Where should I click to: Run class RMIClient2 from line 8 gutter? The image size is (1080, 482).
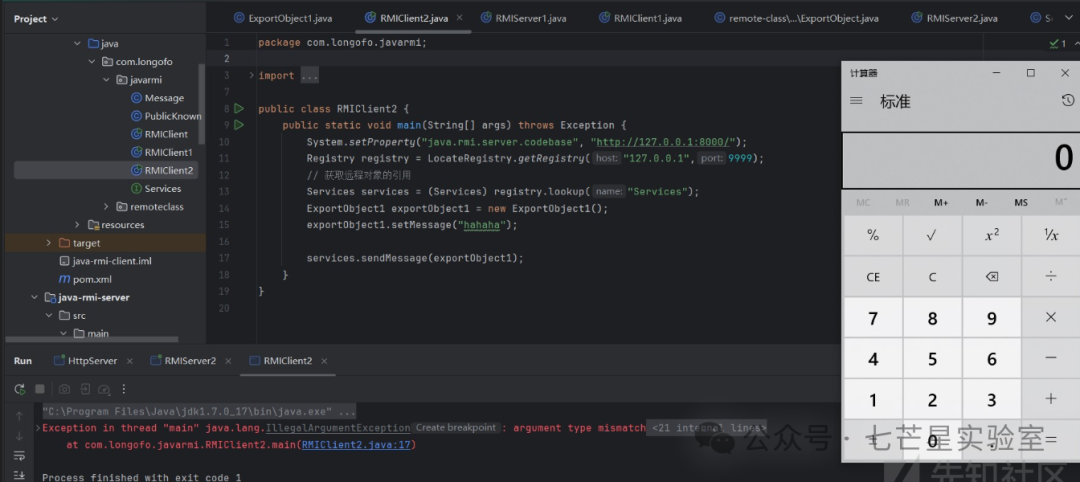coord(239,109)
